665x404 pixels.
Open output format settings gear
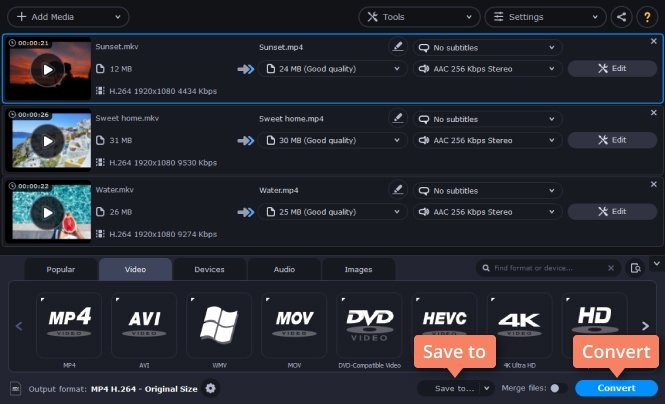pos(210,388)
